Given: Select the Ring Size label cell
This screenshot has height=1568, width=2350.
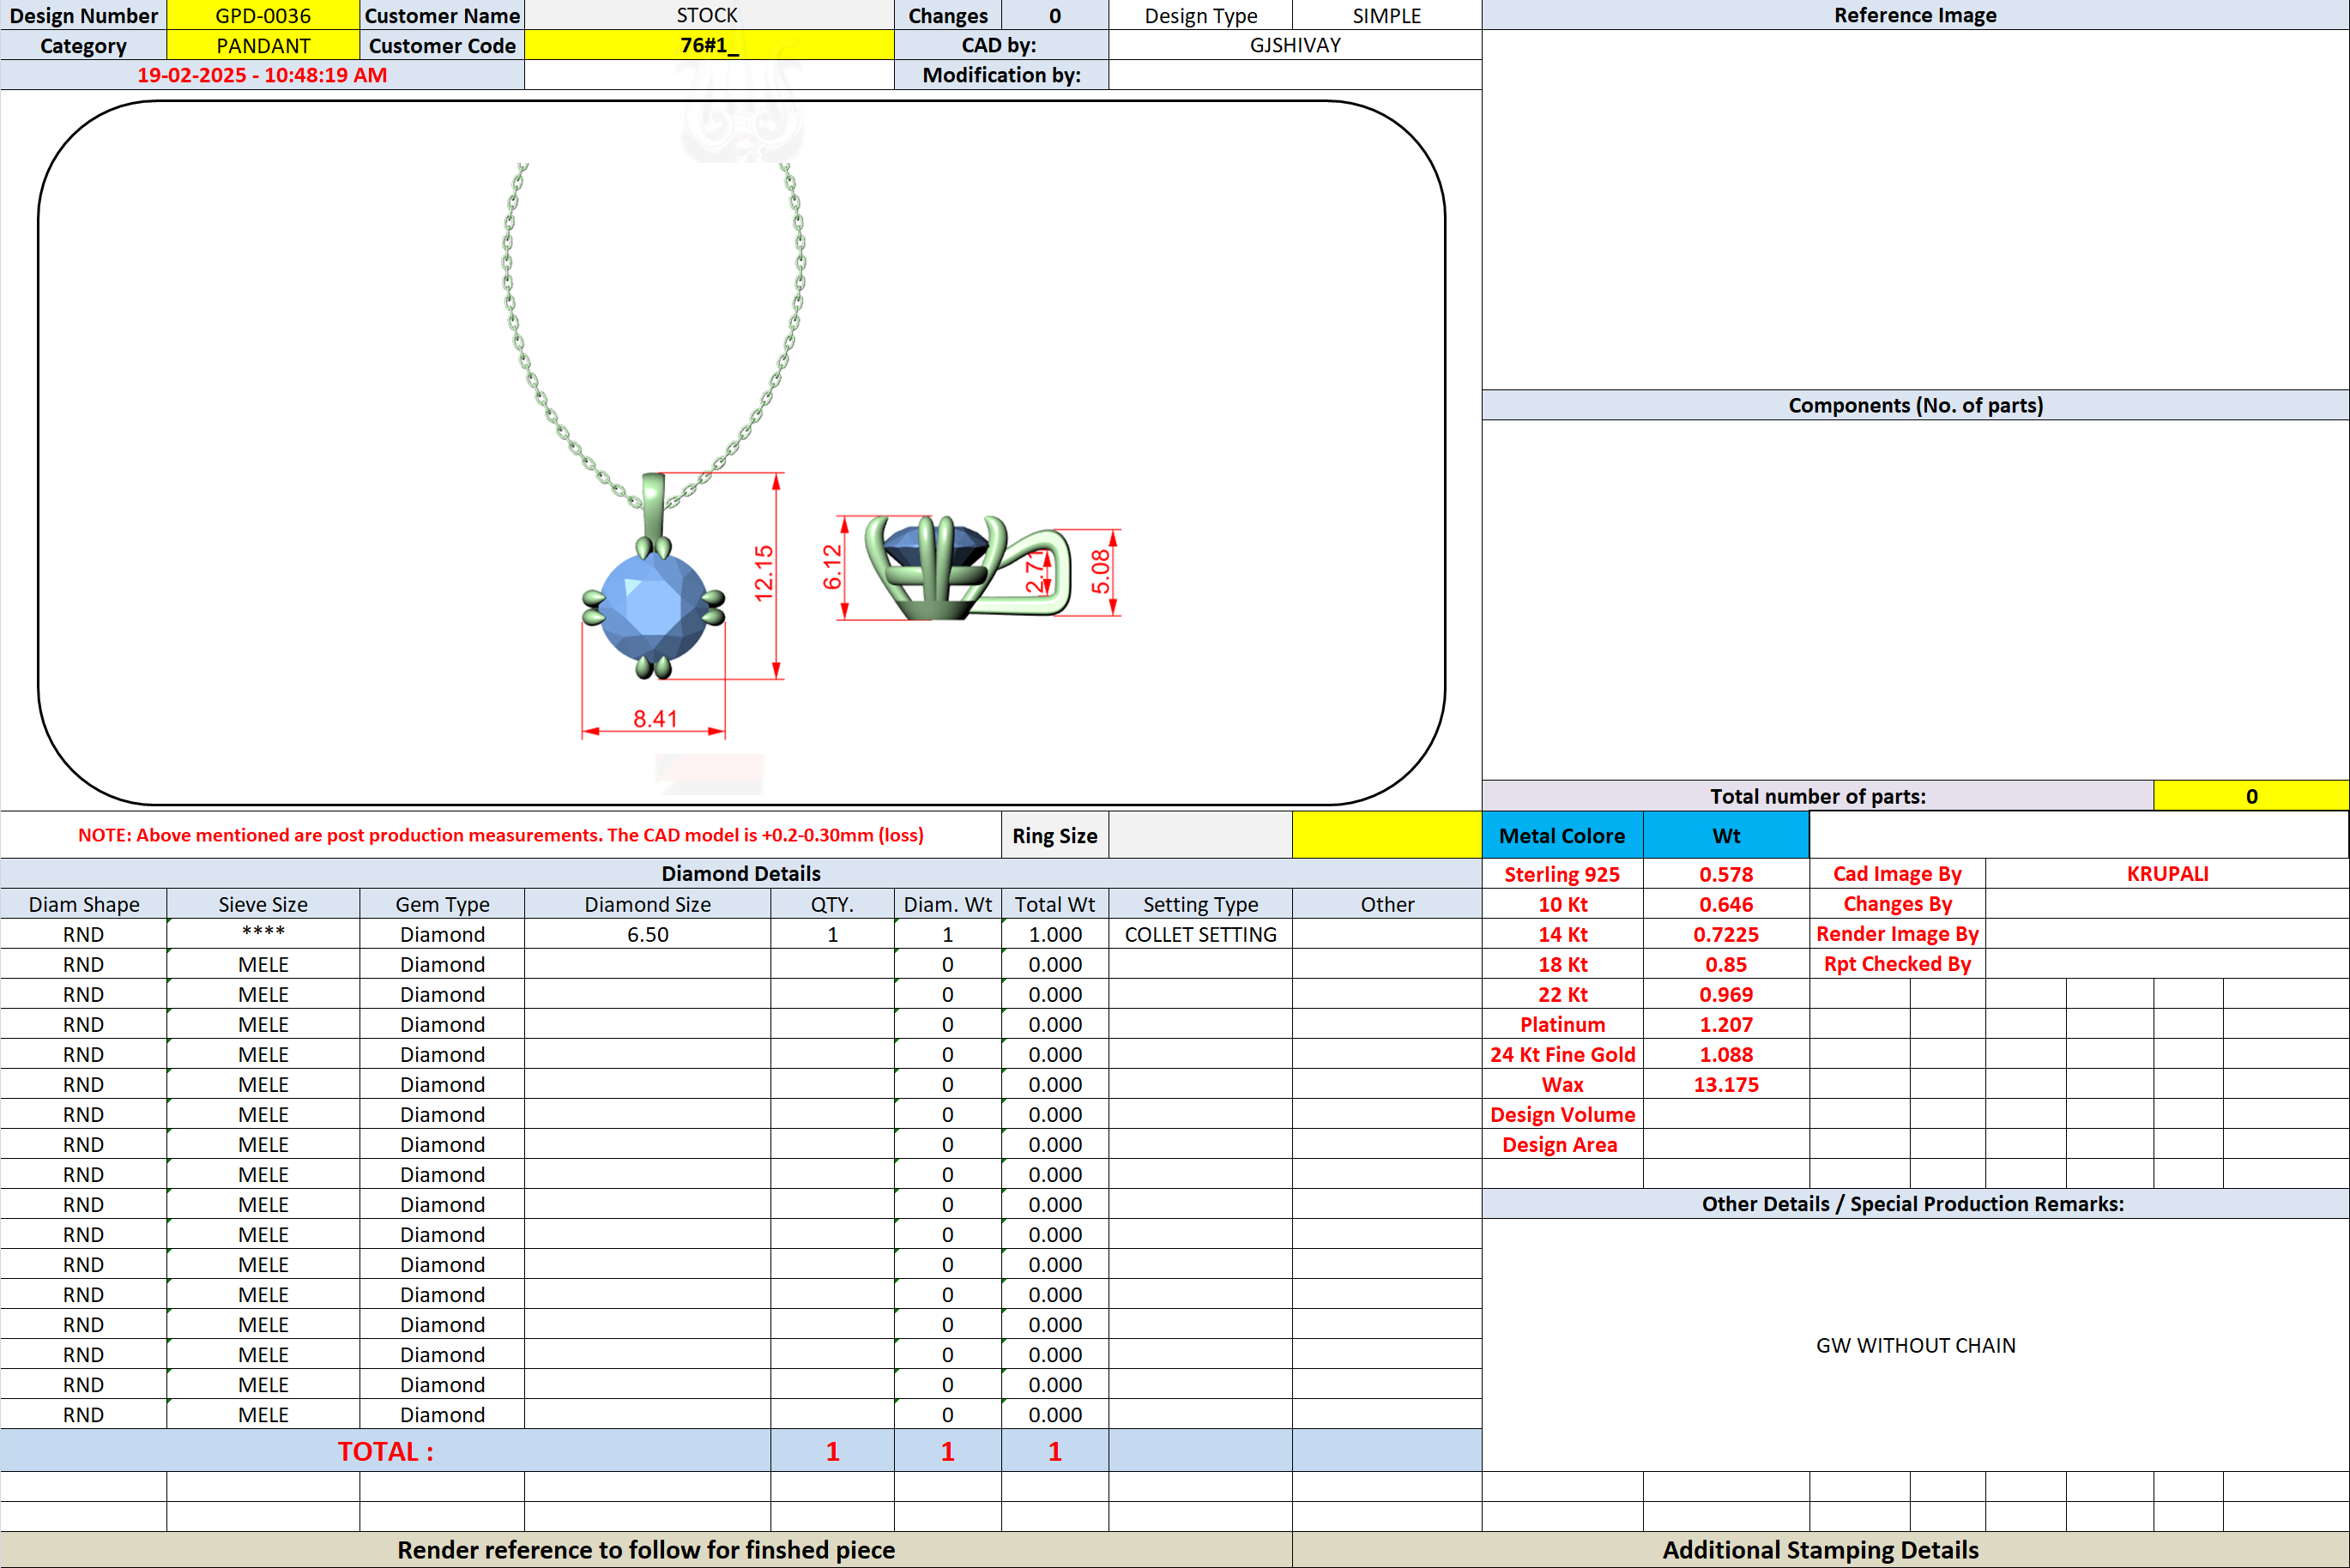Looking at the screenshot, I should [x=1054, y=835].
